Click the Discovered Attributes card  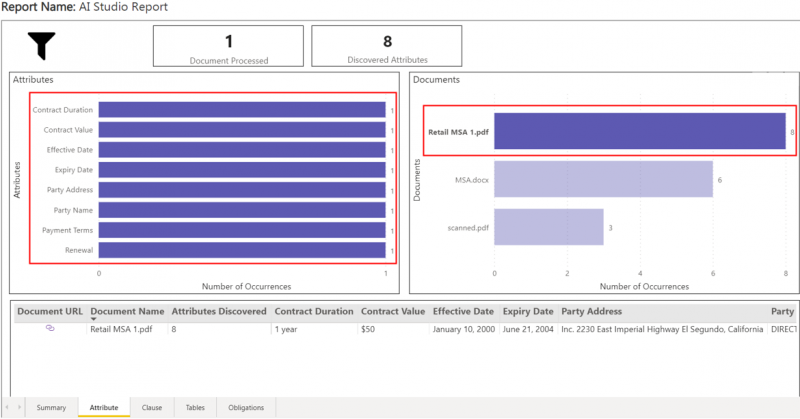386,46
